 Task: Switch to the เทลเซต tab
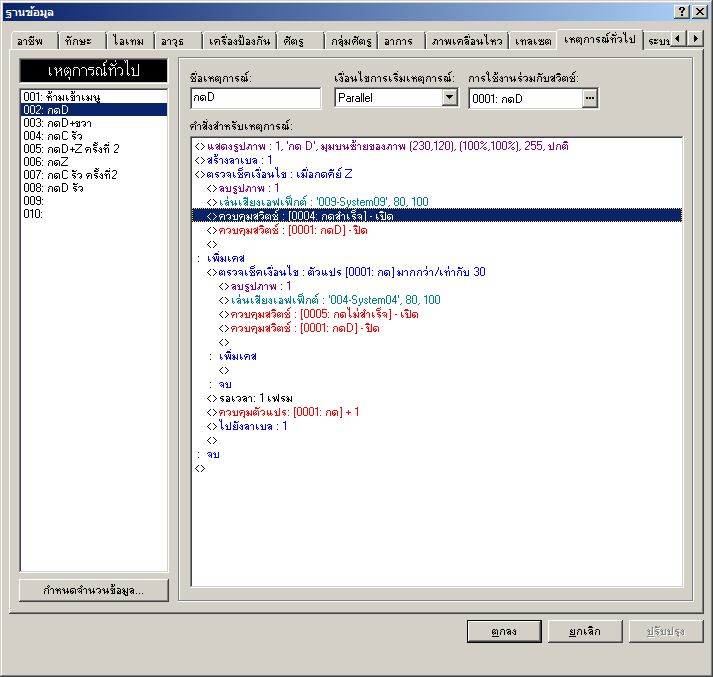click(x=532, y=41)
